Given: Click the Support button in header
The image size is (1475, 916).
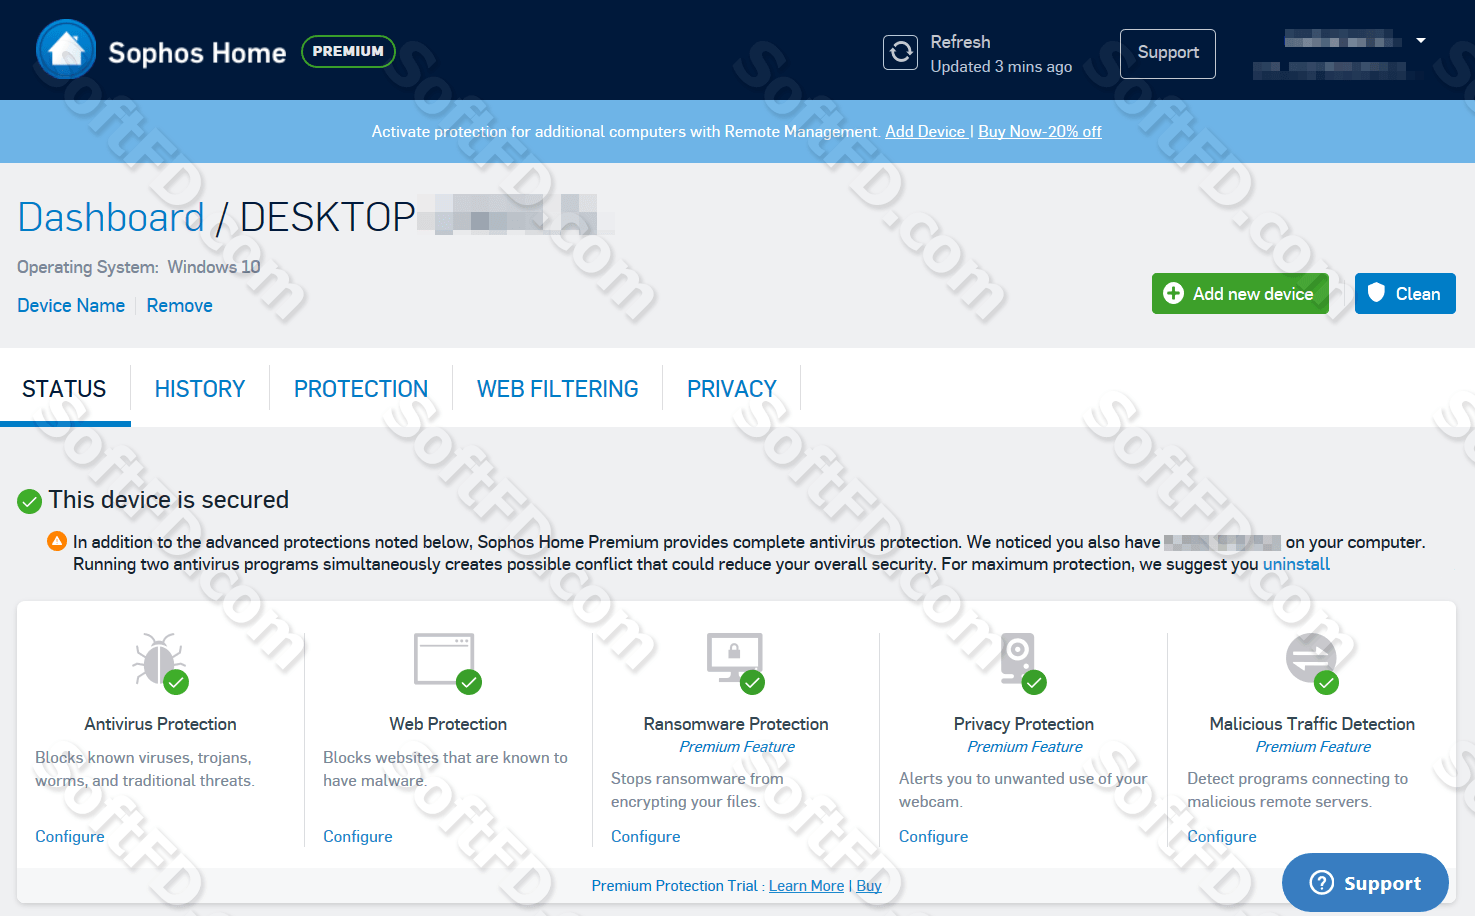Looking at the screenshot, I should pos(1168,53).
